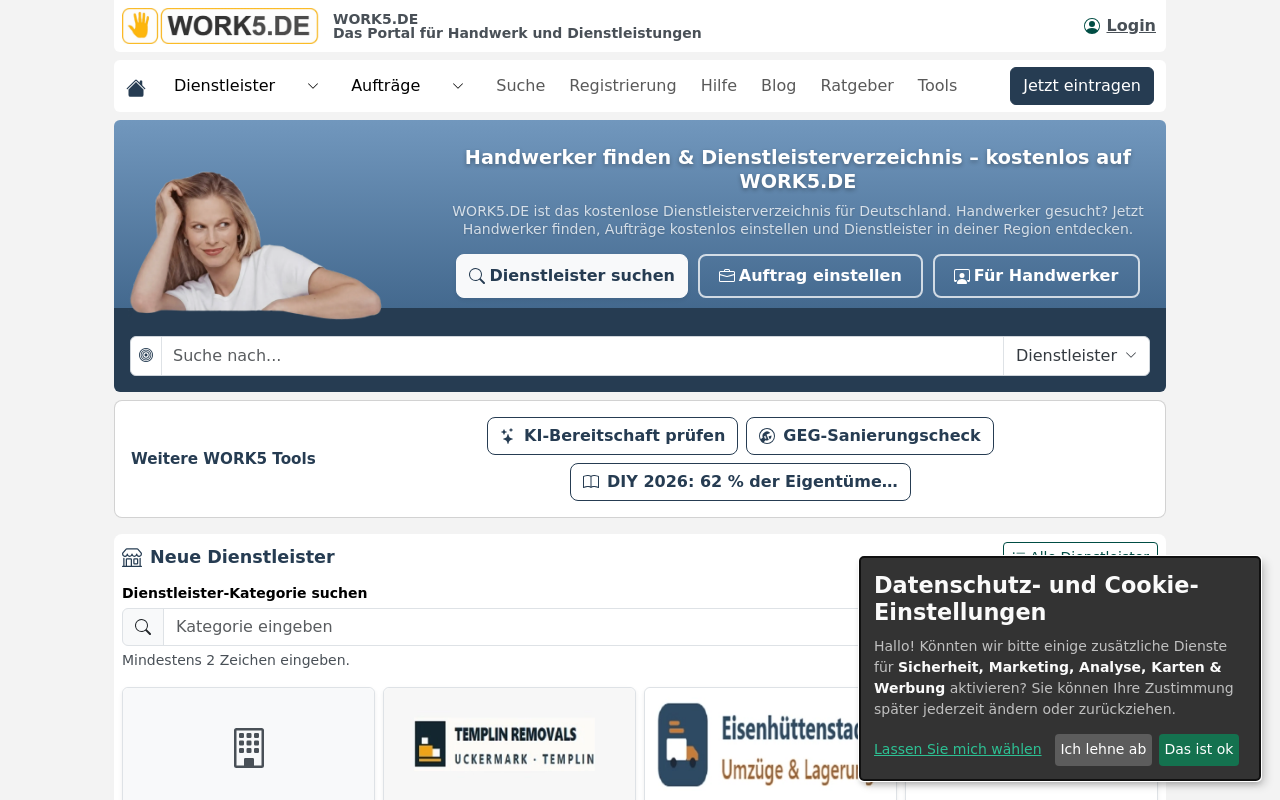Open the Hilfe menu item
This screenshot has height=800, width=1280.
718,86
